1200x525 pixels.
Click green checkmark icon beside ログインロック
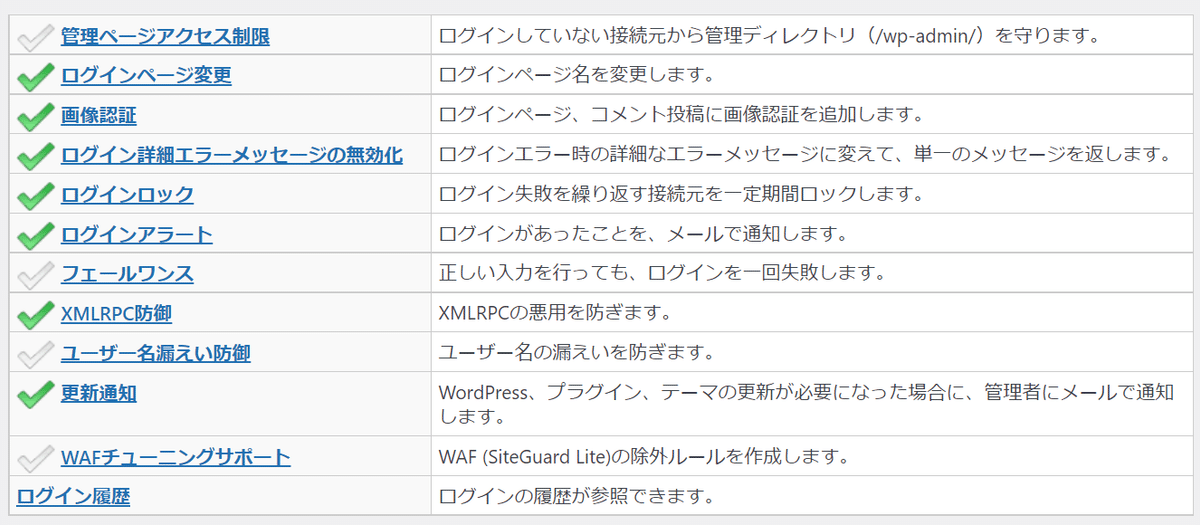coord(35,196)
